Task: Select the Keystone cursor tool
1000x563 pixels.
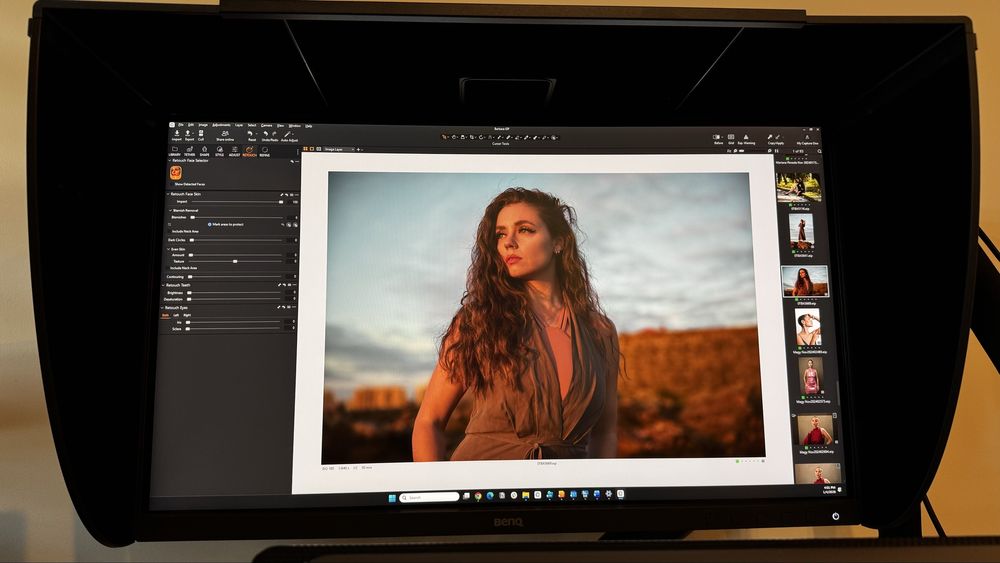Action: [x=490, y=137]
